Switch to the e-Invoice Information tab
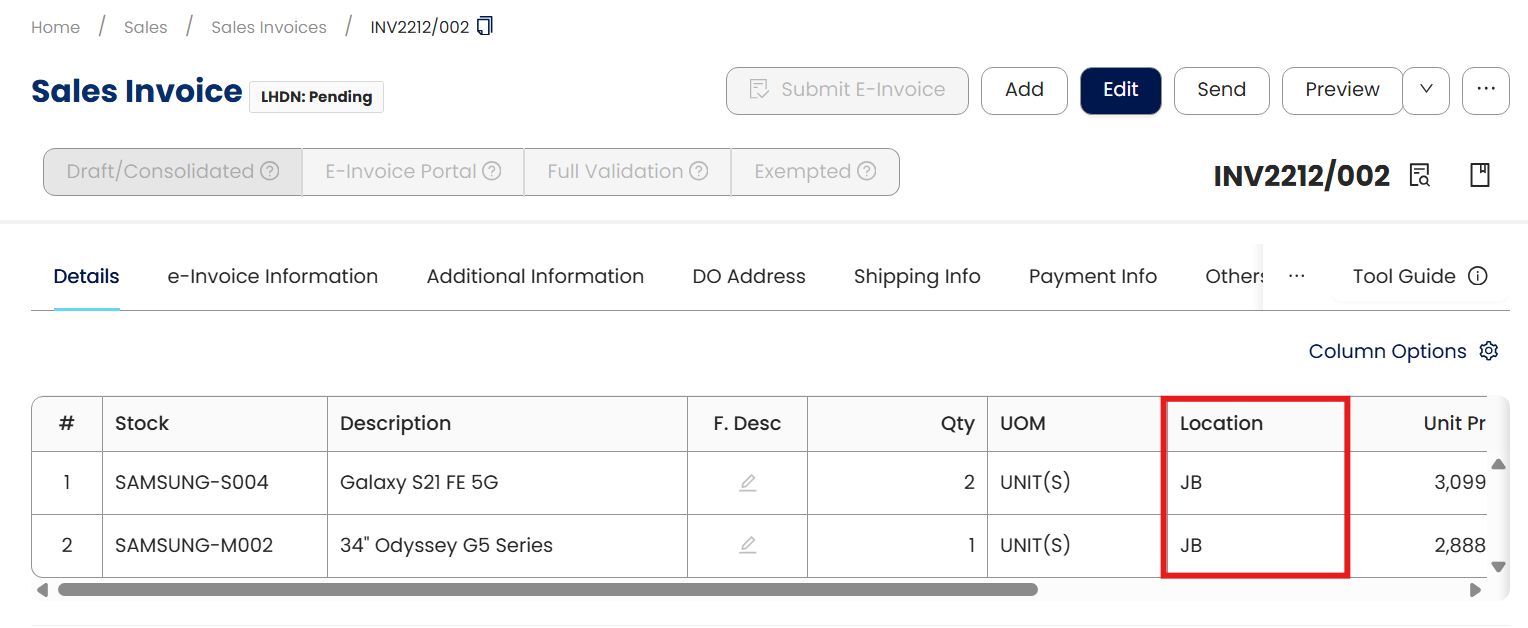 [272, 276]
